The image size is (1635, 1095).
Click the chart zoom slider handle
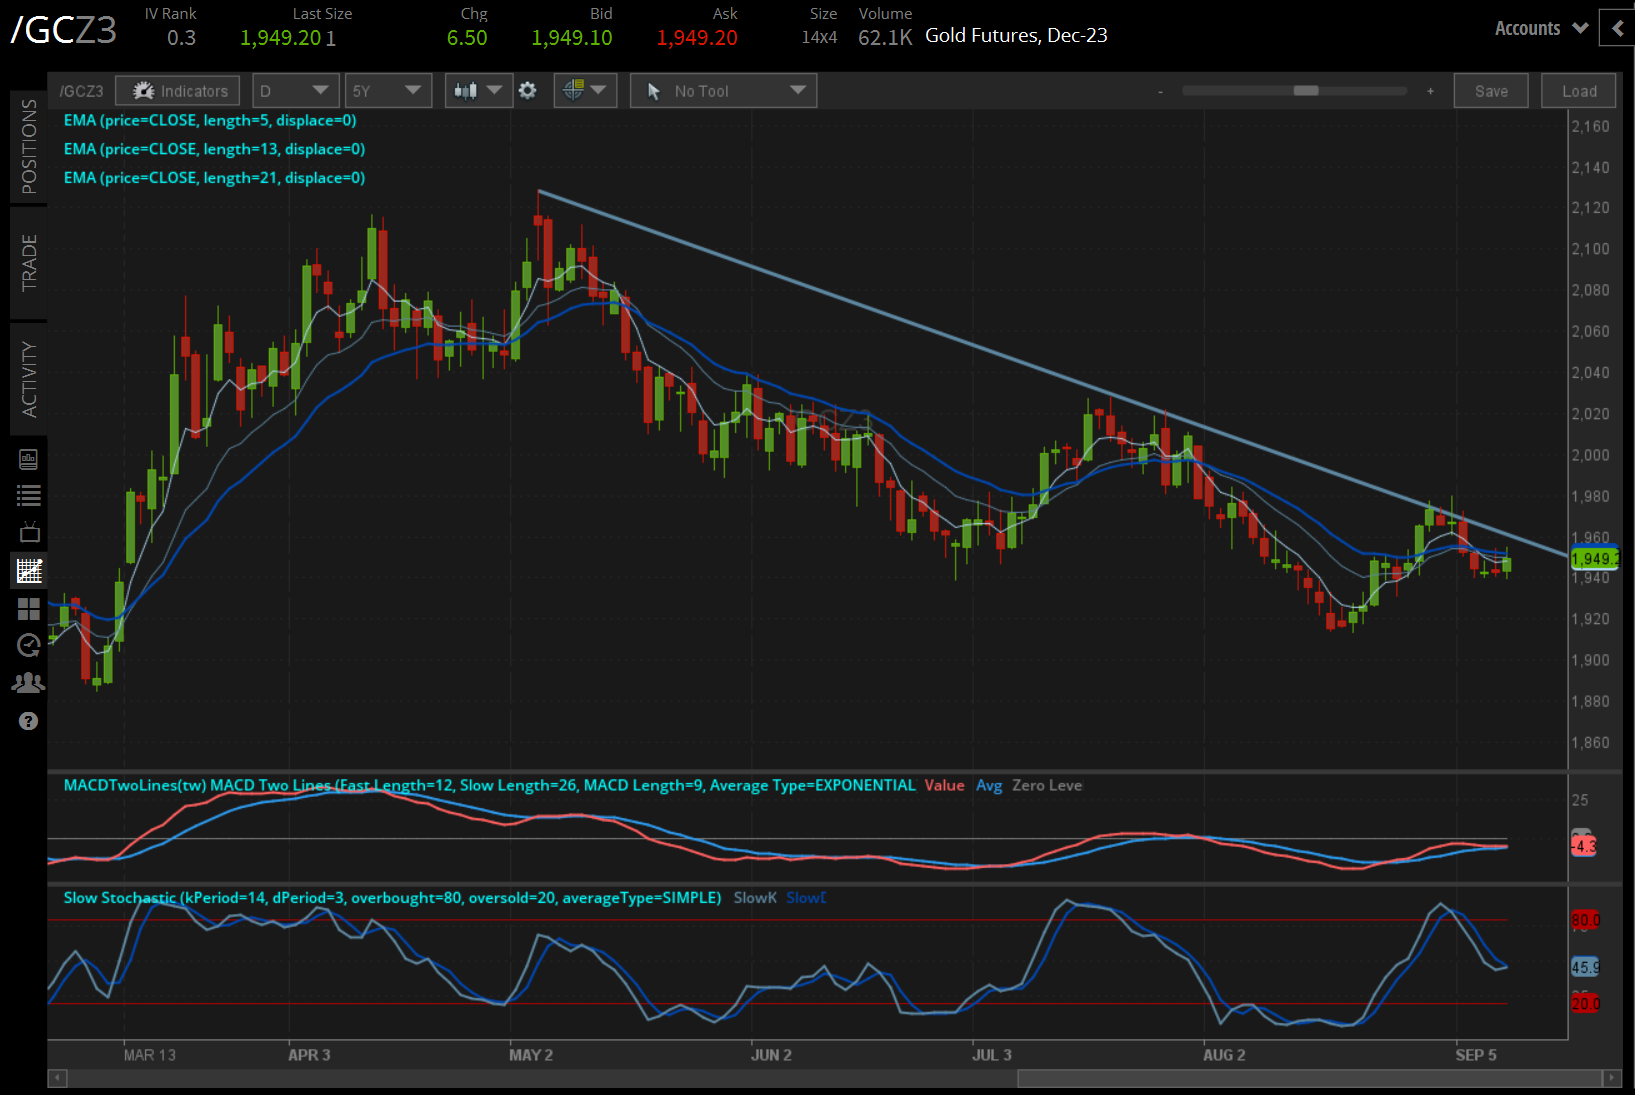pos(1305,91)
